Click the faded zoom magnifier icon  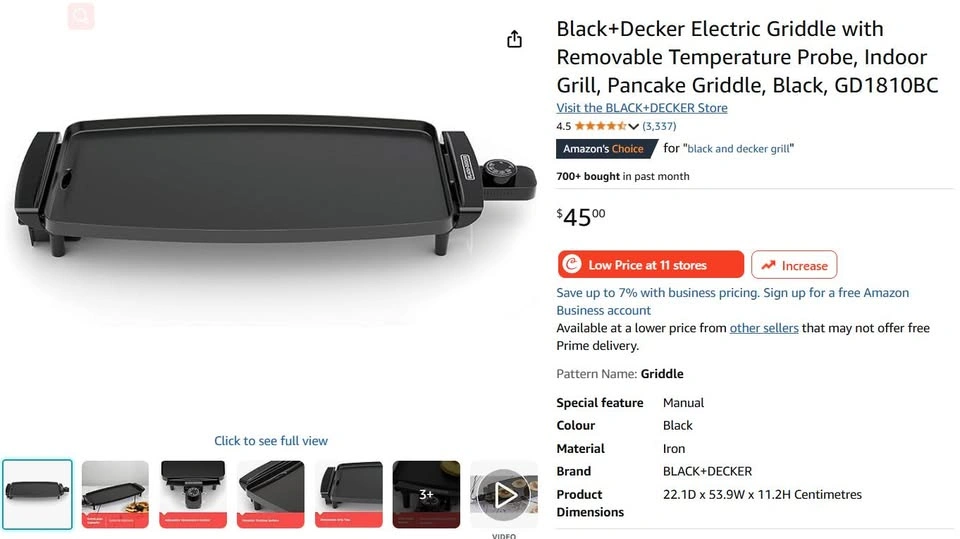[x=81, y=16]
